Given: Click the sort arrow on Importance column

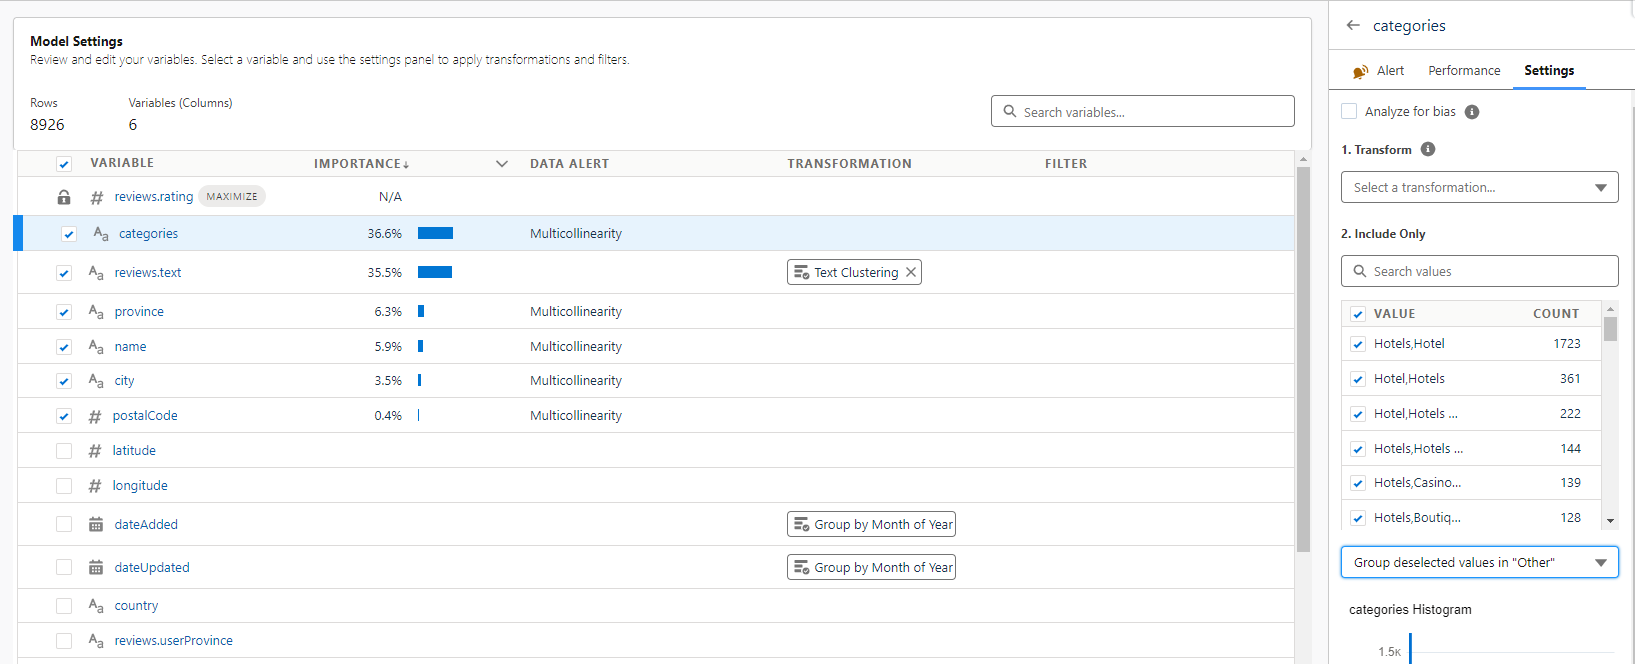Looking at the screenshot, I should click(x=406, y=165).
